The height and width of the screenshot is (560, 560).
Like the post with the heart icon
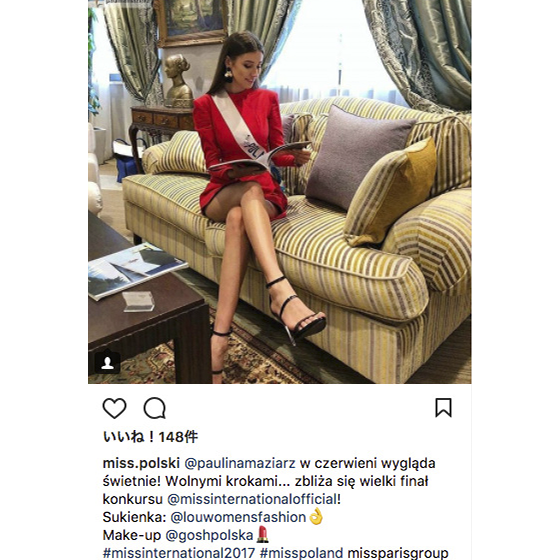114,408
